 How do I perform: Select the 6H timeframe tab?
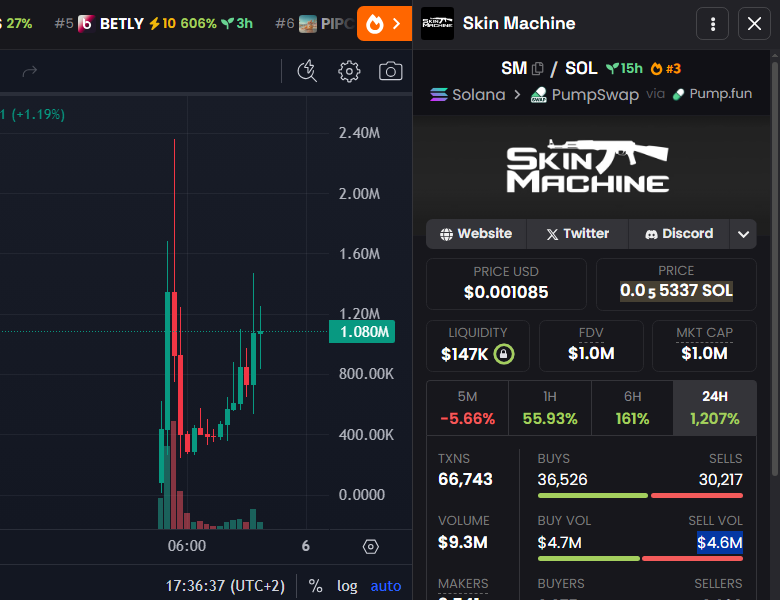tap(632, 408)
